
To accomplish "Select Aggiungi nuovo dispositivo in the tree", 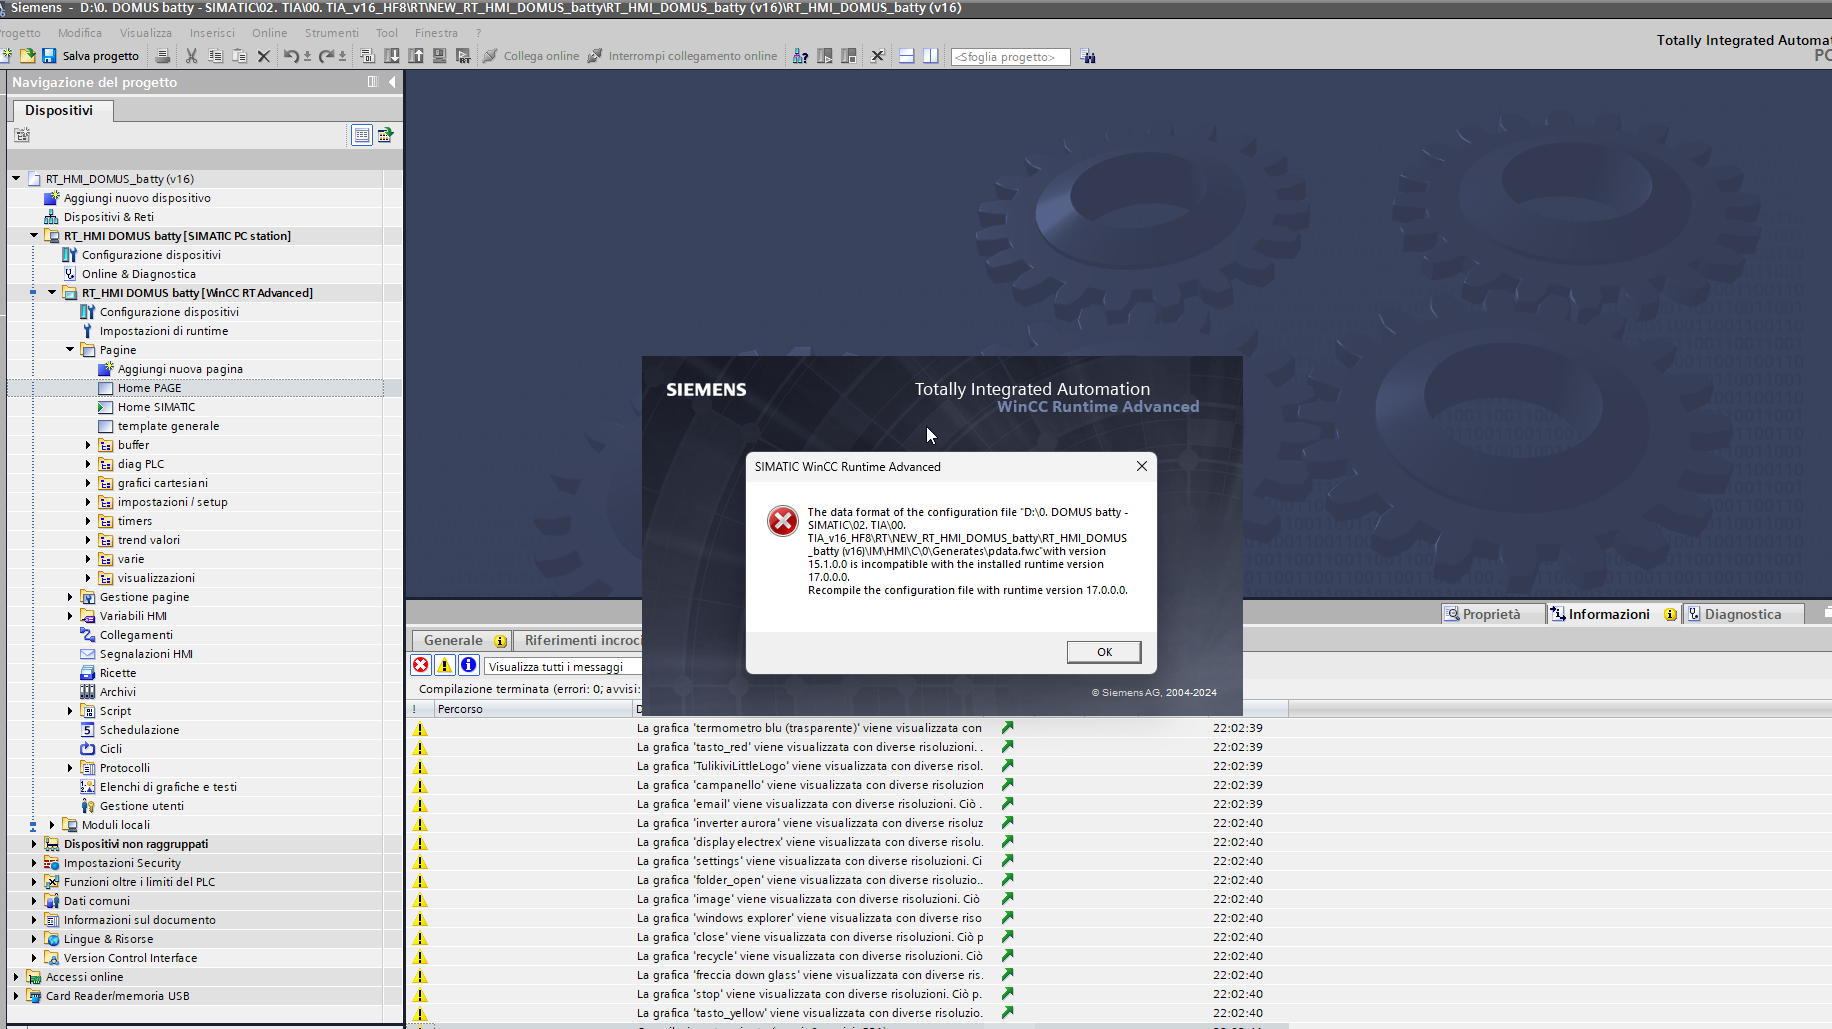I will (137, 198).
